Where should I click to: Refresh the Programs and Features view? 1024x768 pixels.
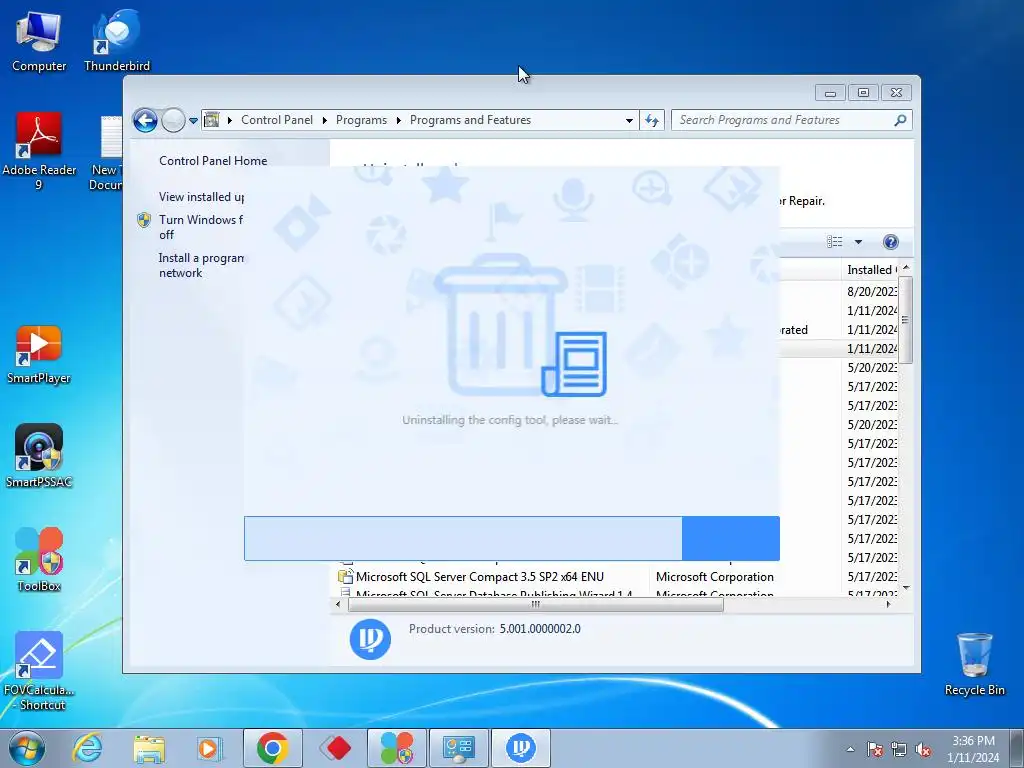pyautogui.click(x=652, y=120)
